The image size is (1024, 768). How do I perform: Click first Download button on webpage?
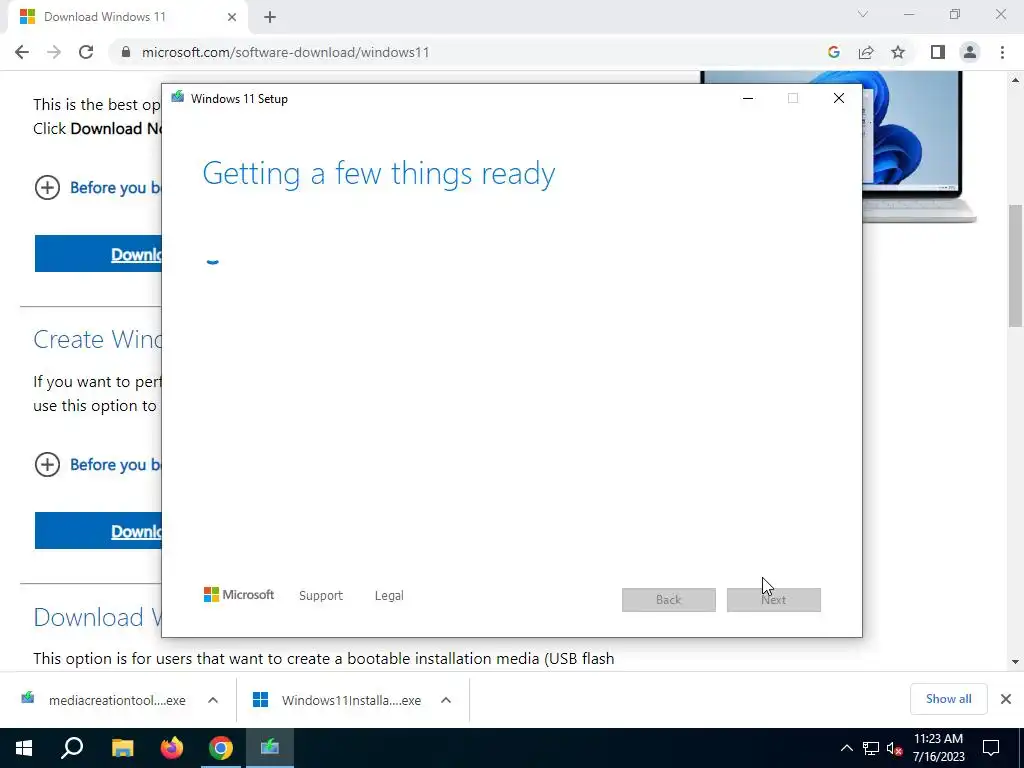pos(98,253)
